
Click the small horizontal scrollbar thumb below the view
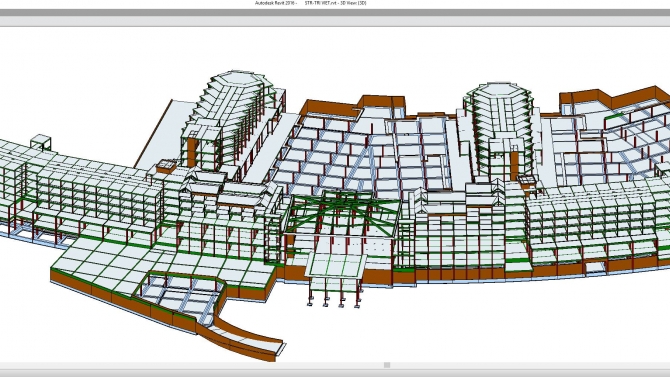(387, 365)
